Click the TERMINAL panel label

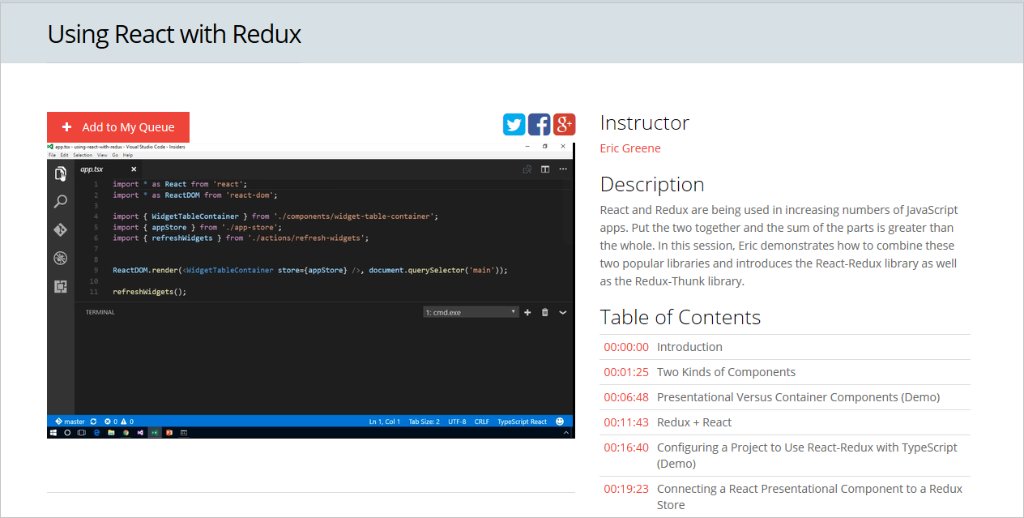pyautogui.click(x=100, y=312)
